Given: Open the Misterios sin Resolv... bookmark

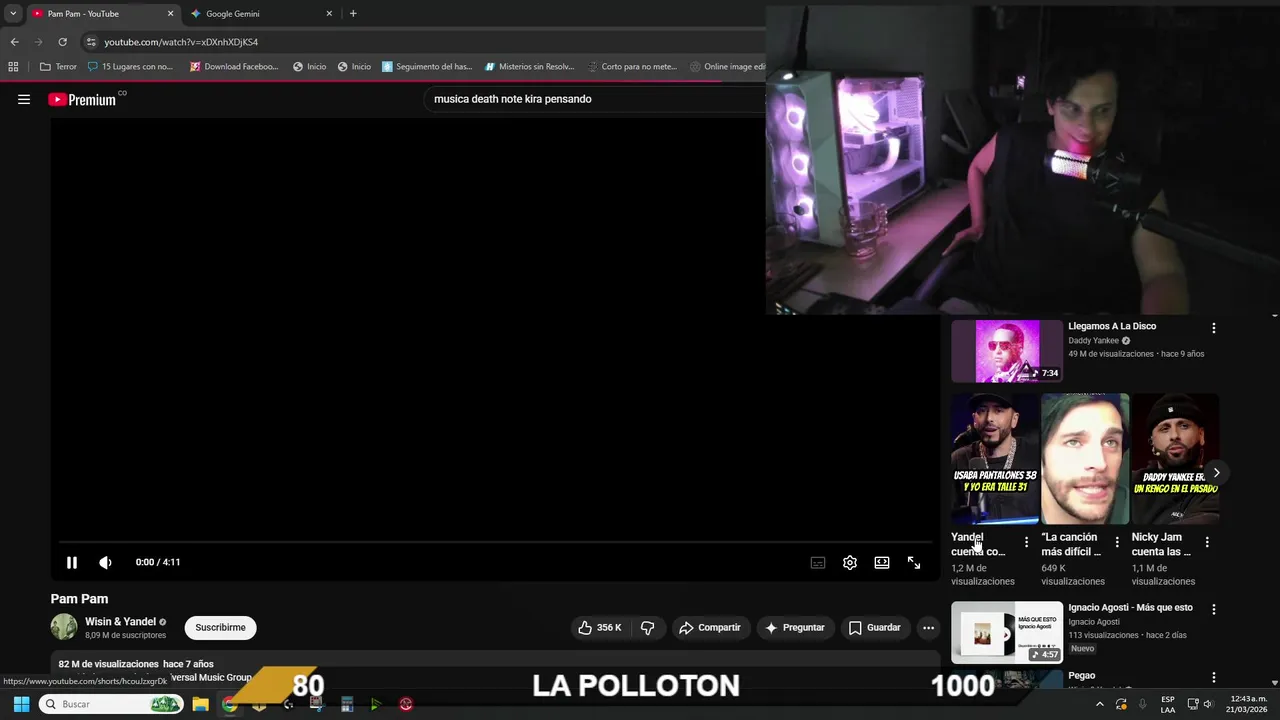Looking at the screenshot, I should [x=529, y=67].
